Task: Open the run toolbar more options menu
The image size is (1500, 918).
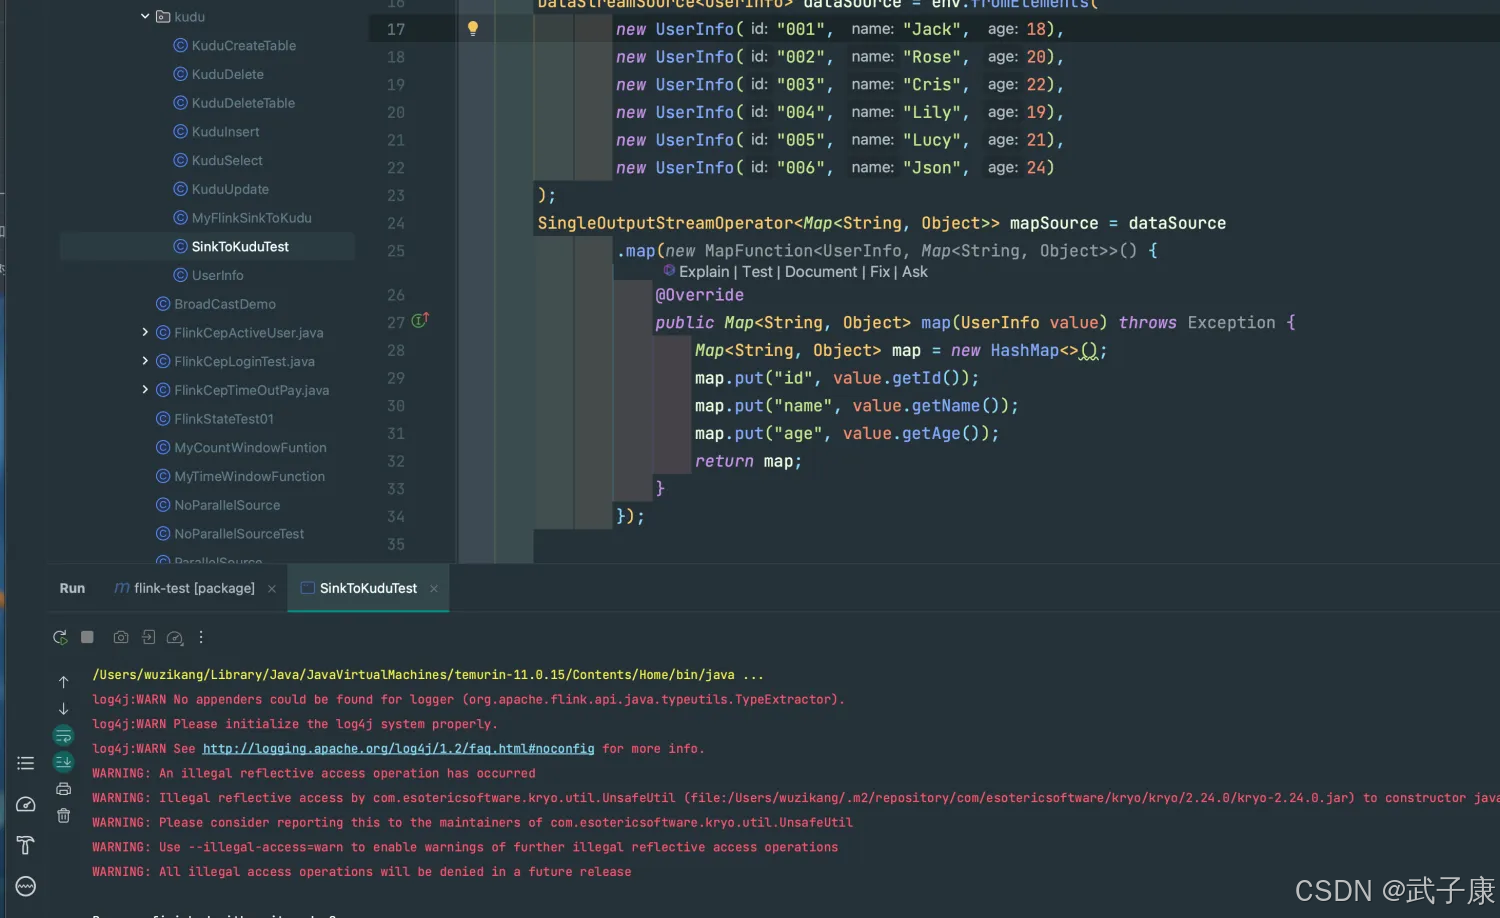Action: point(201,637)
